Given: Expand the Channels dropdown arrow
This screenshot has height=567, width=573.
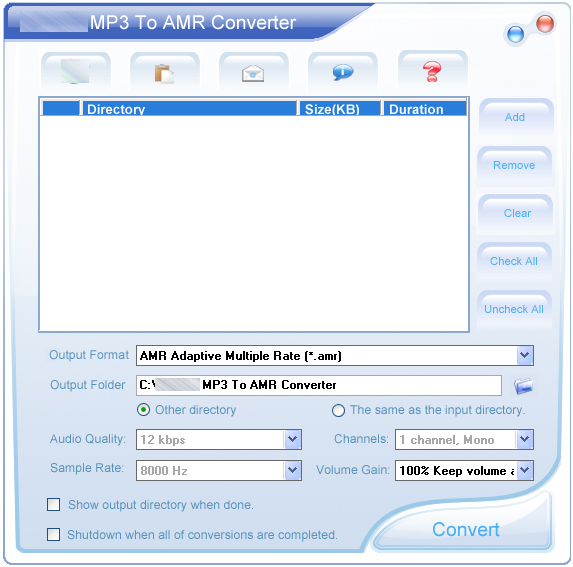Looking at the screenshot, I should tap(525, 439).
